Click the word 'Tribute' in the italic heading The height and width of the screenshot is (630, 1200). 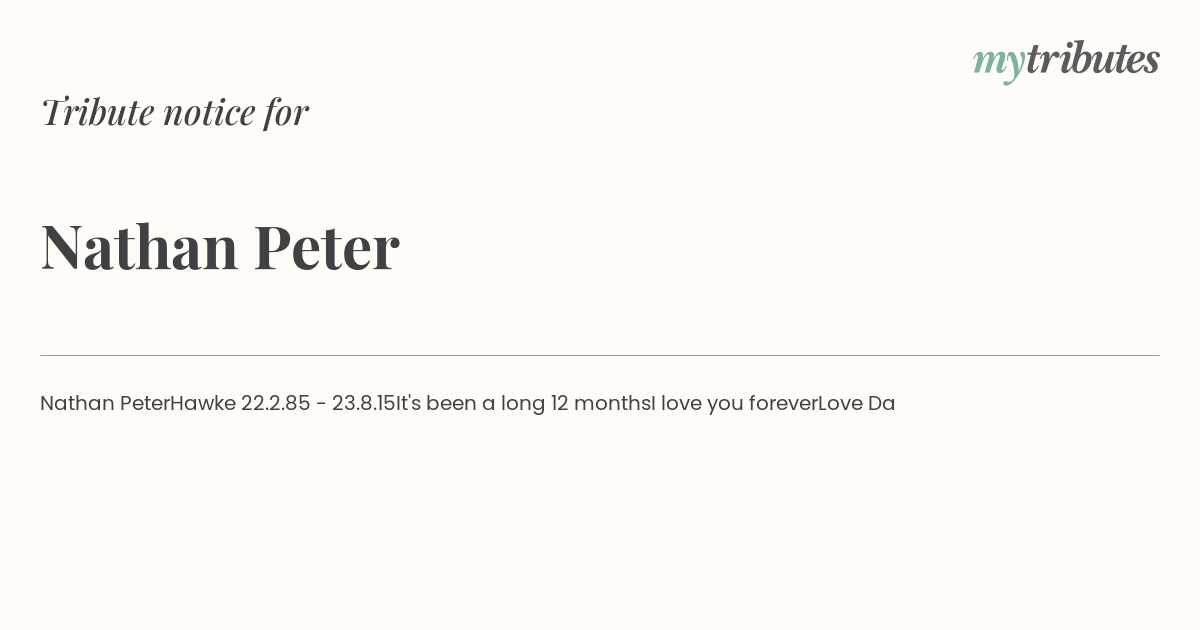97,112
